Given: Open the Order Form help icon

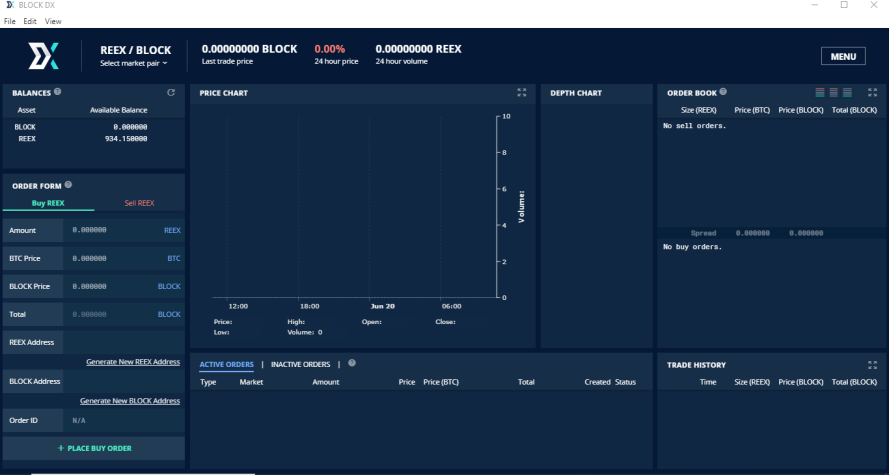Looking at the screenshot, I should click(x=68, y=185).
